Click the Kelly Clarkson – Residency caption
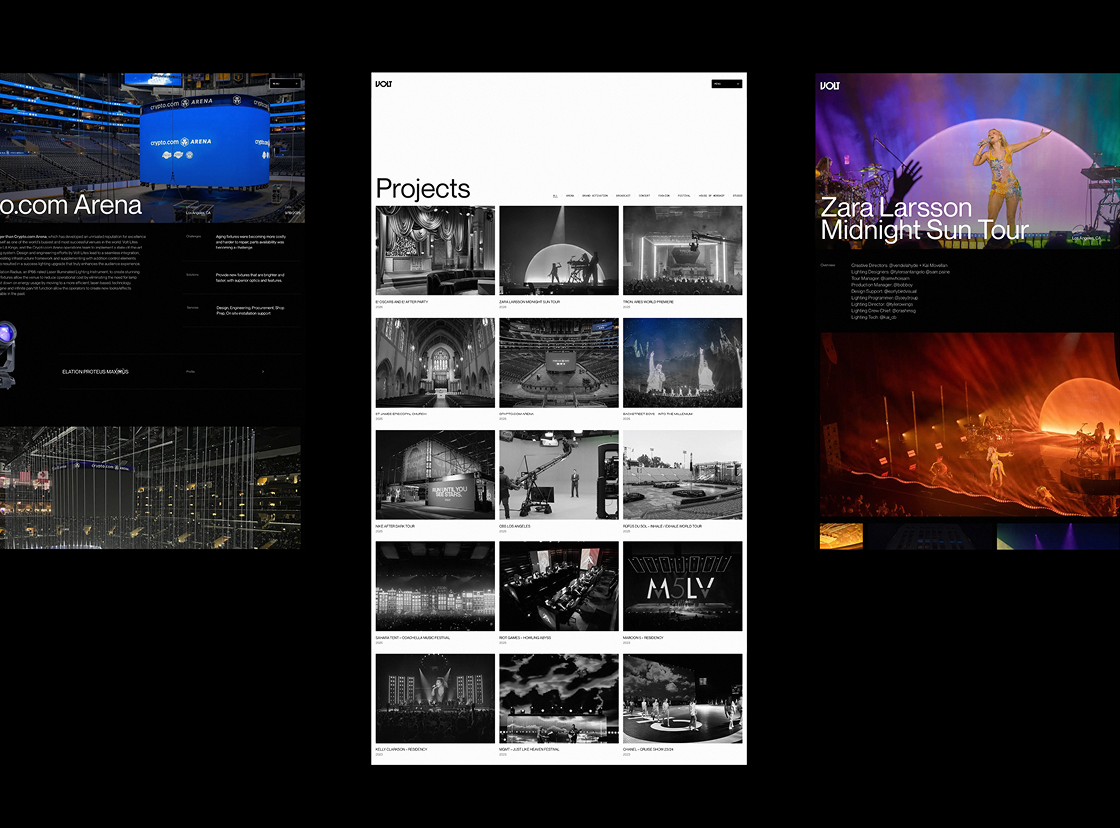 [x=401, y=749]
